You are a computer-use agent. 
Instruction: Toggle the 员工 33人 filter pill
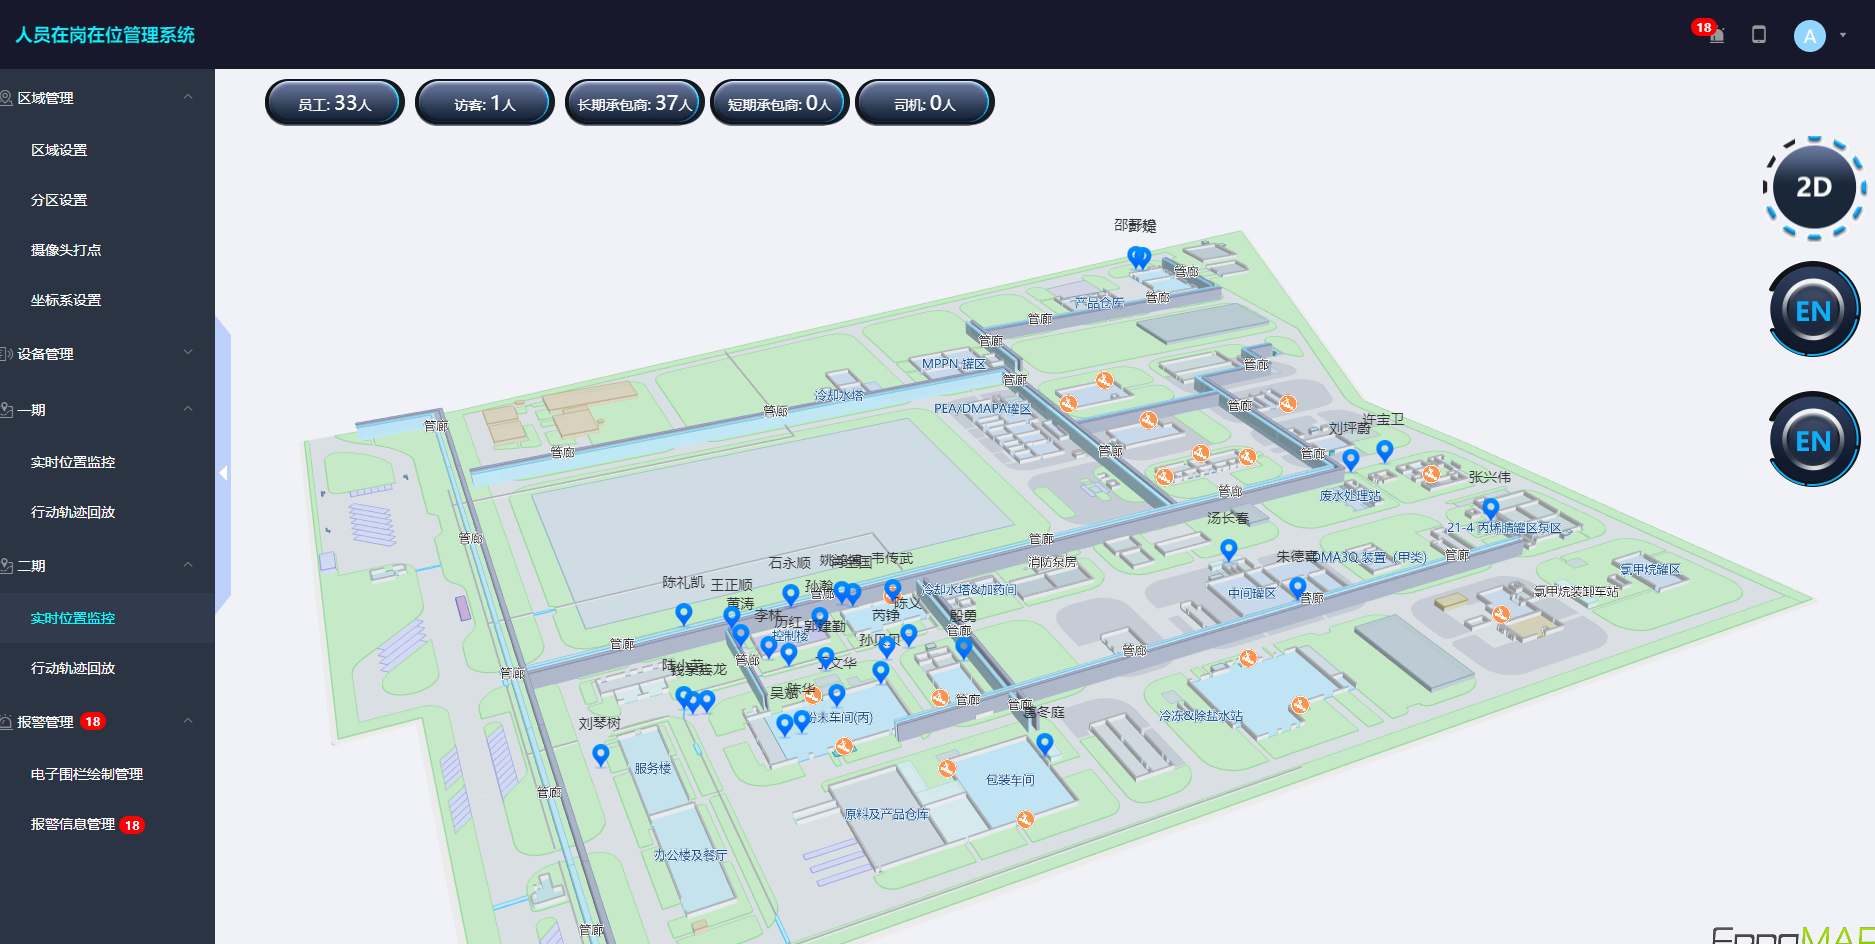click(x=334, y=103)
